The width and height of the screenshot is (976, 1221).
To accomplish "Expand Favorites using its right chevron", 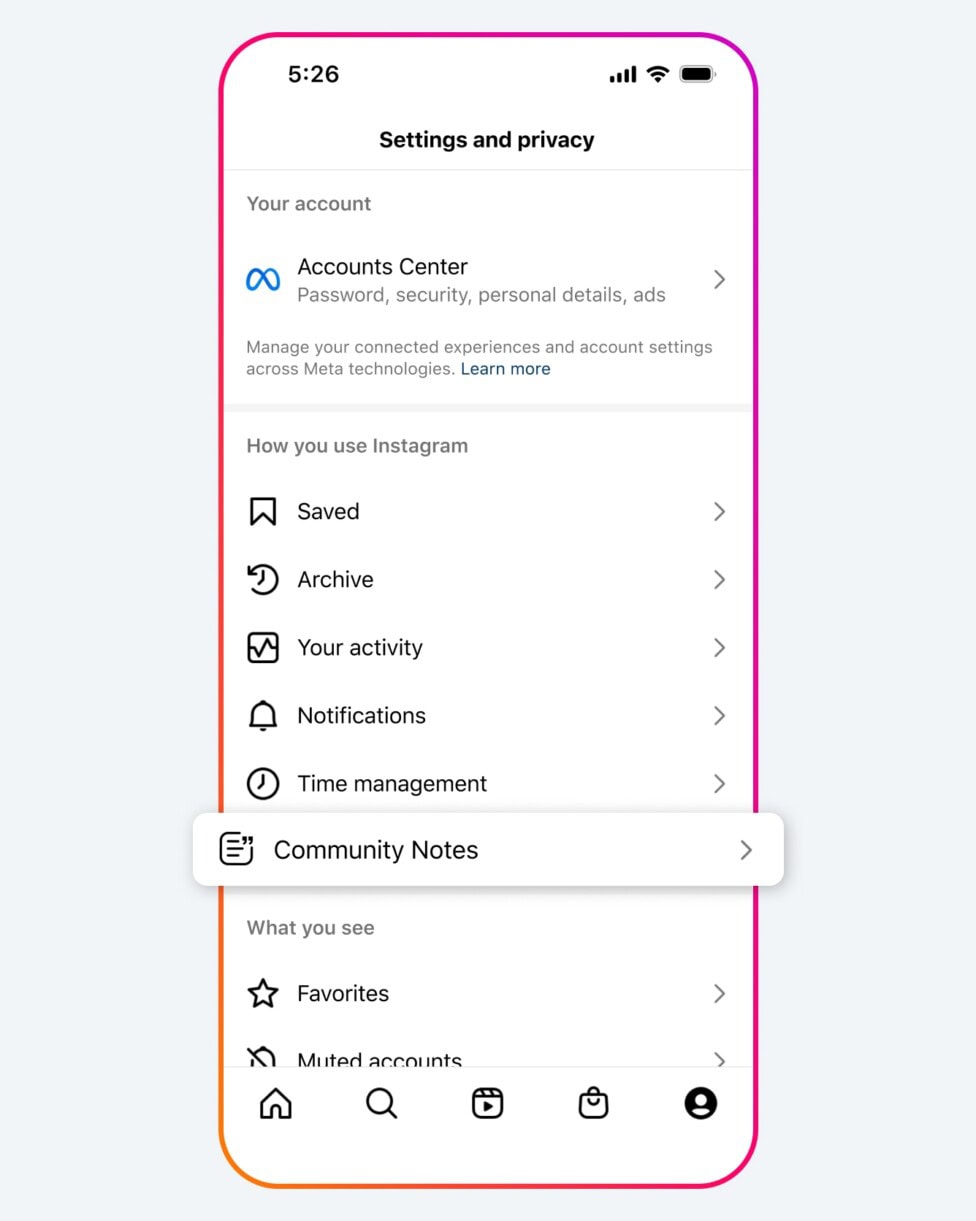I will click(x=719, y=994).
